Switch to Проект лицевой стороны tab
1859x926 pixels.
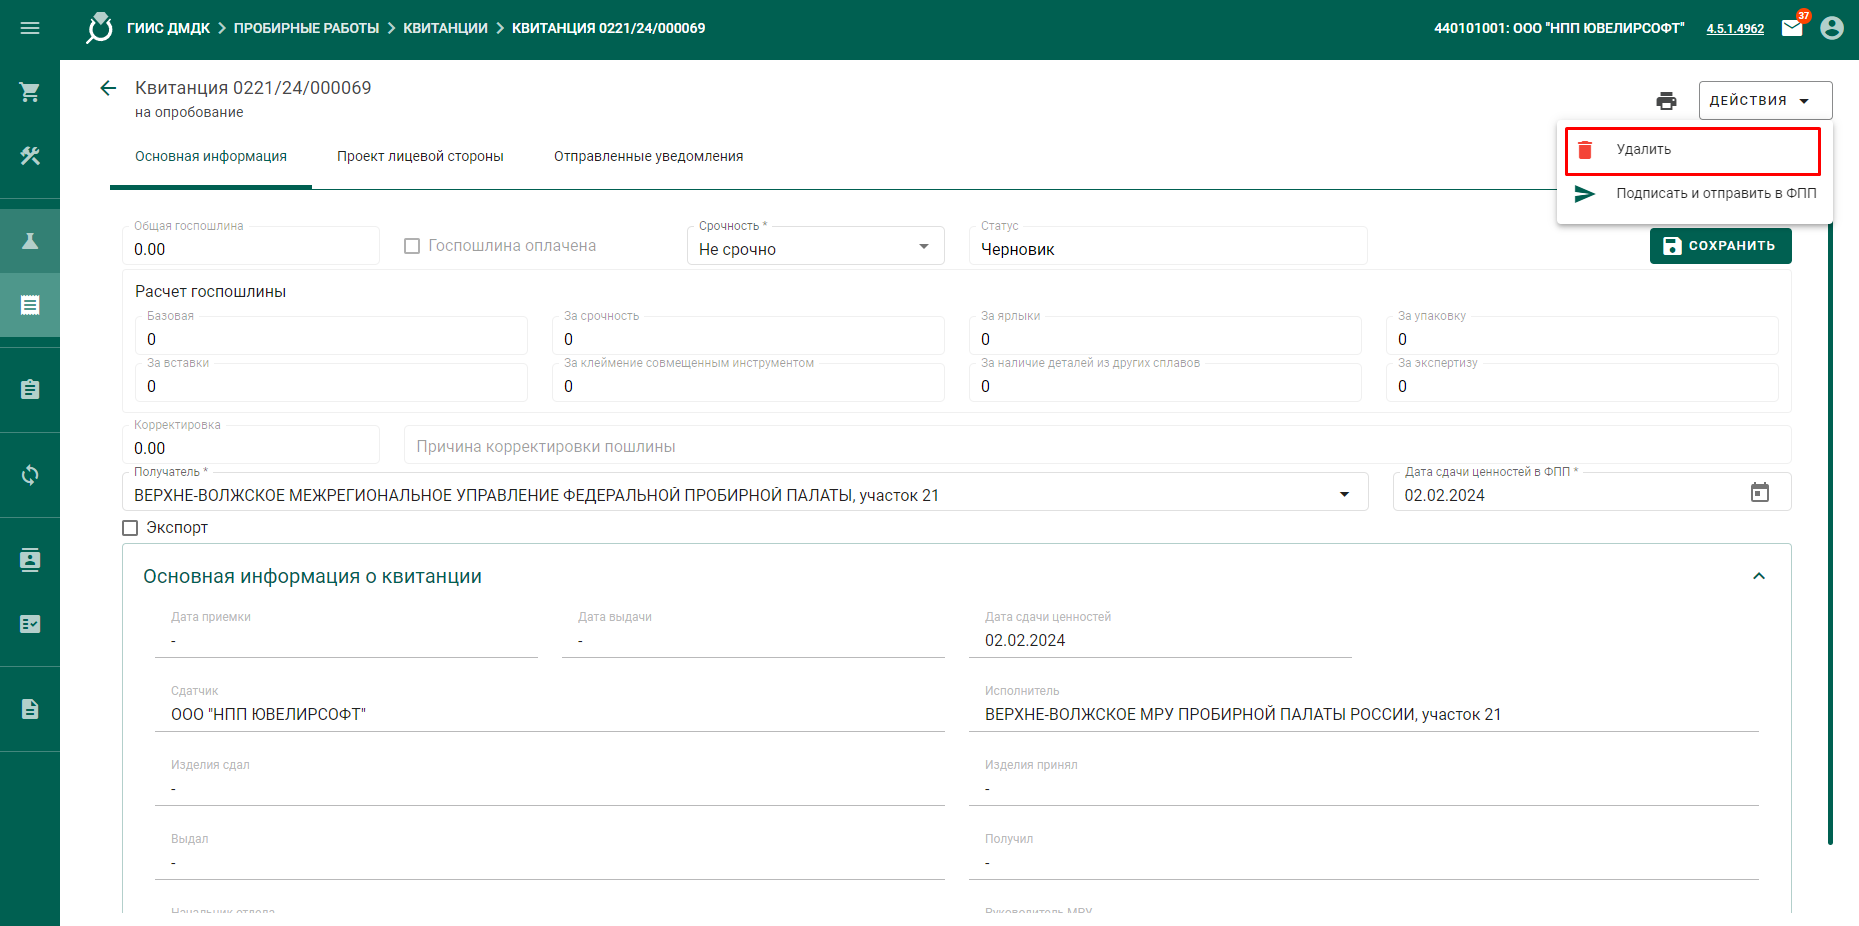(420, 156)
